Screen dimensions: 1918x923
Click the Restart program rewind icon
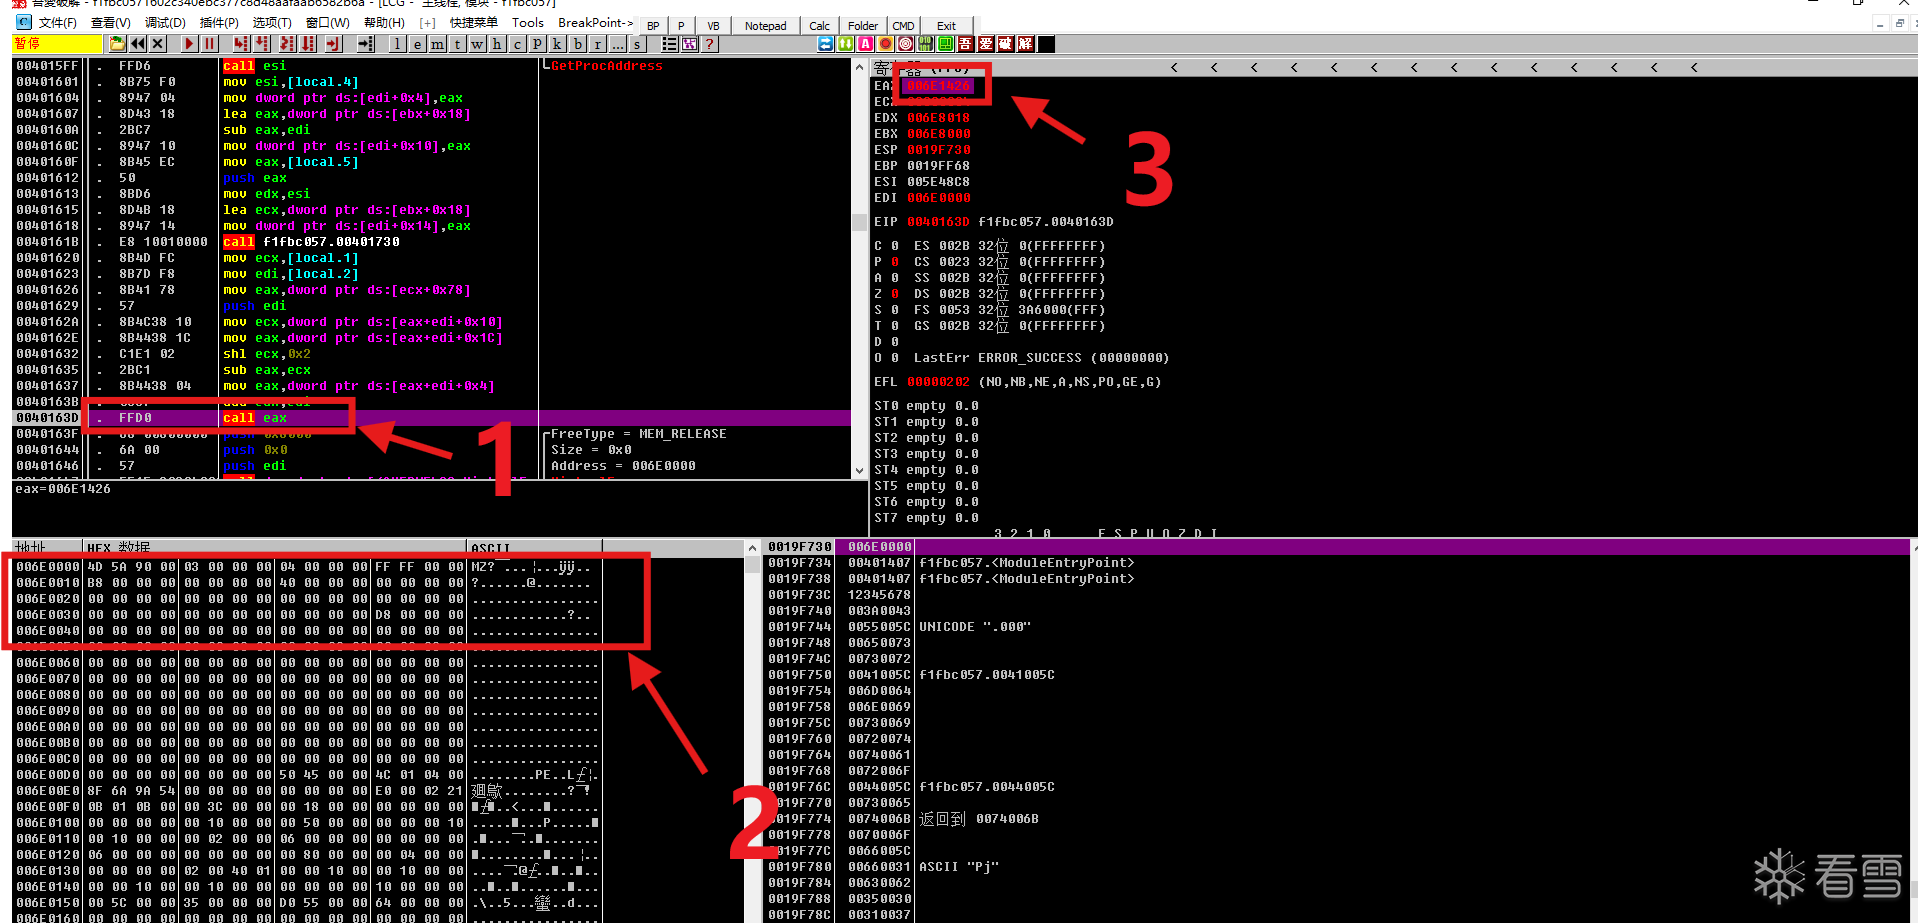tap(138, 44)
